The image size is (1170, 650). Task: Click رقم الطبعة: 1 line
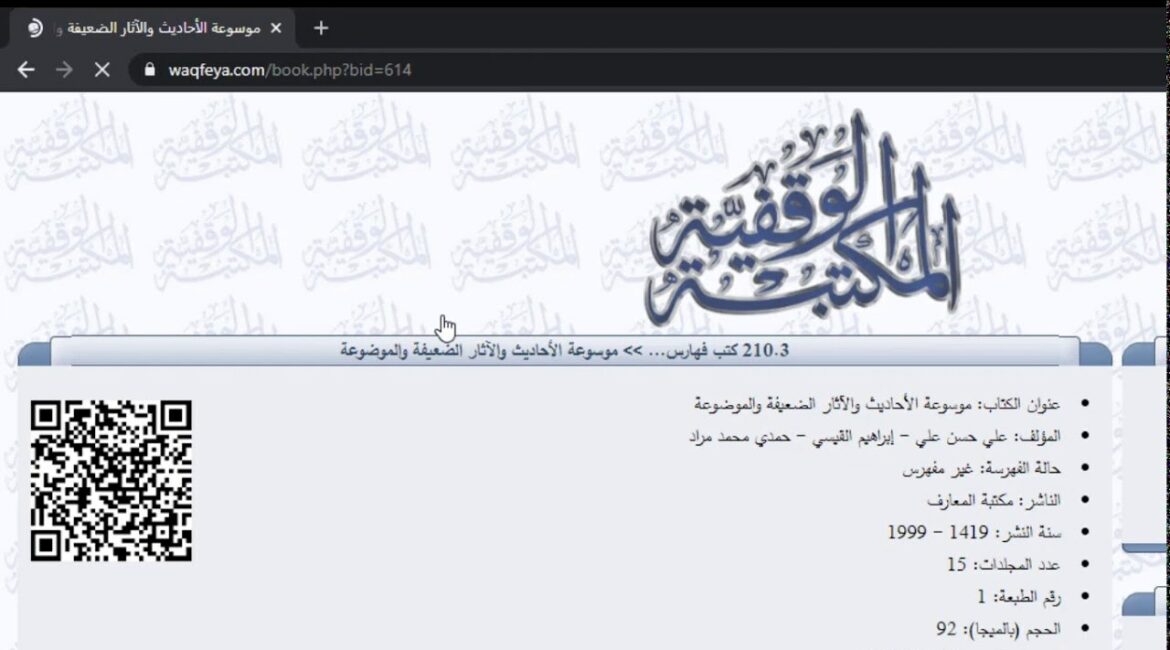1019,597
